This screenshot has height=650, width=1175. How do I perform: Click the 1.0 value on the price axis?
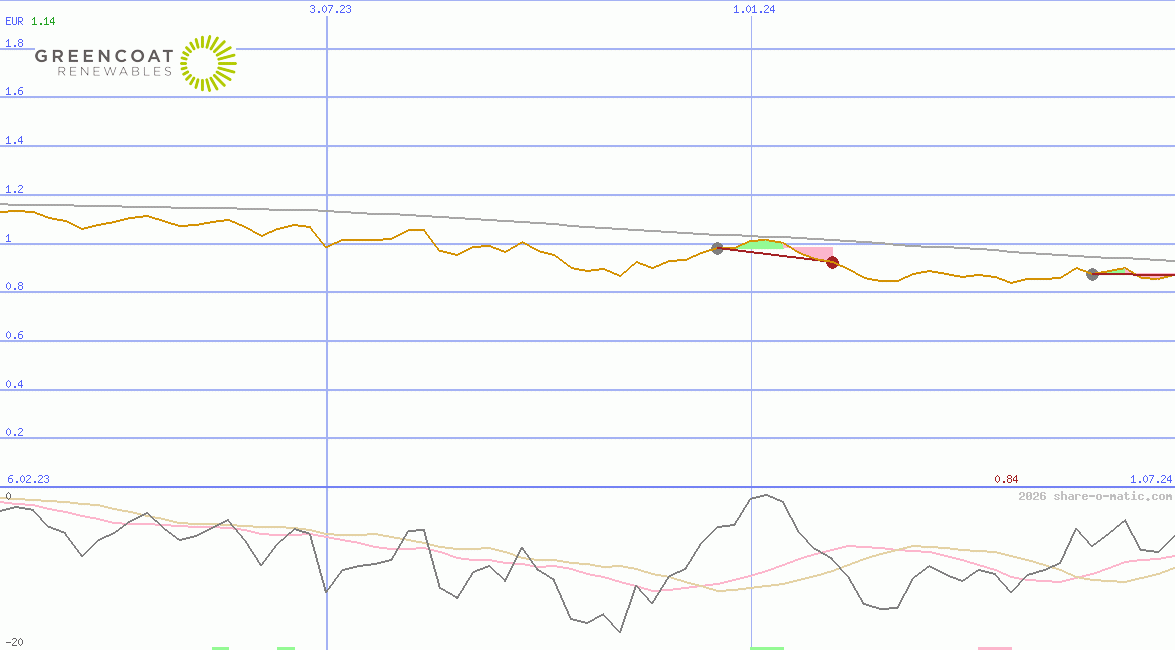[8, 238]
